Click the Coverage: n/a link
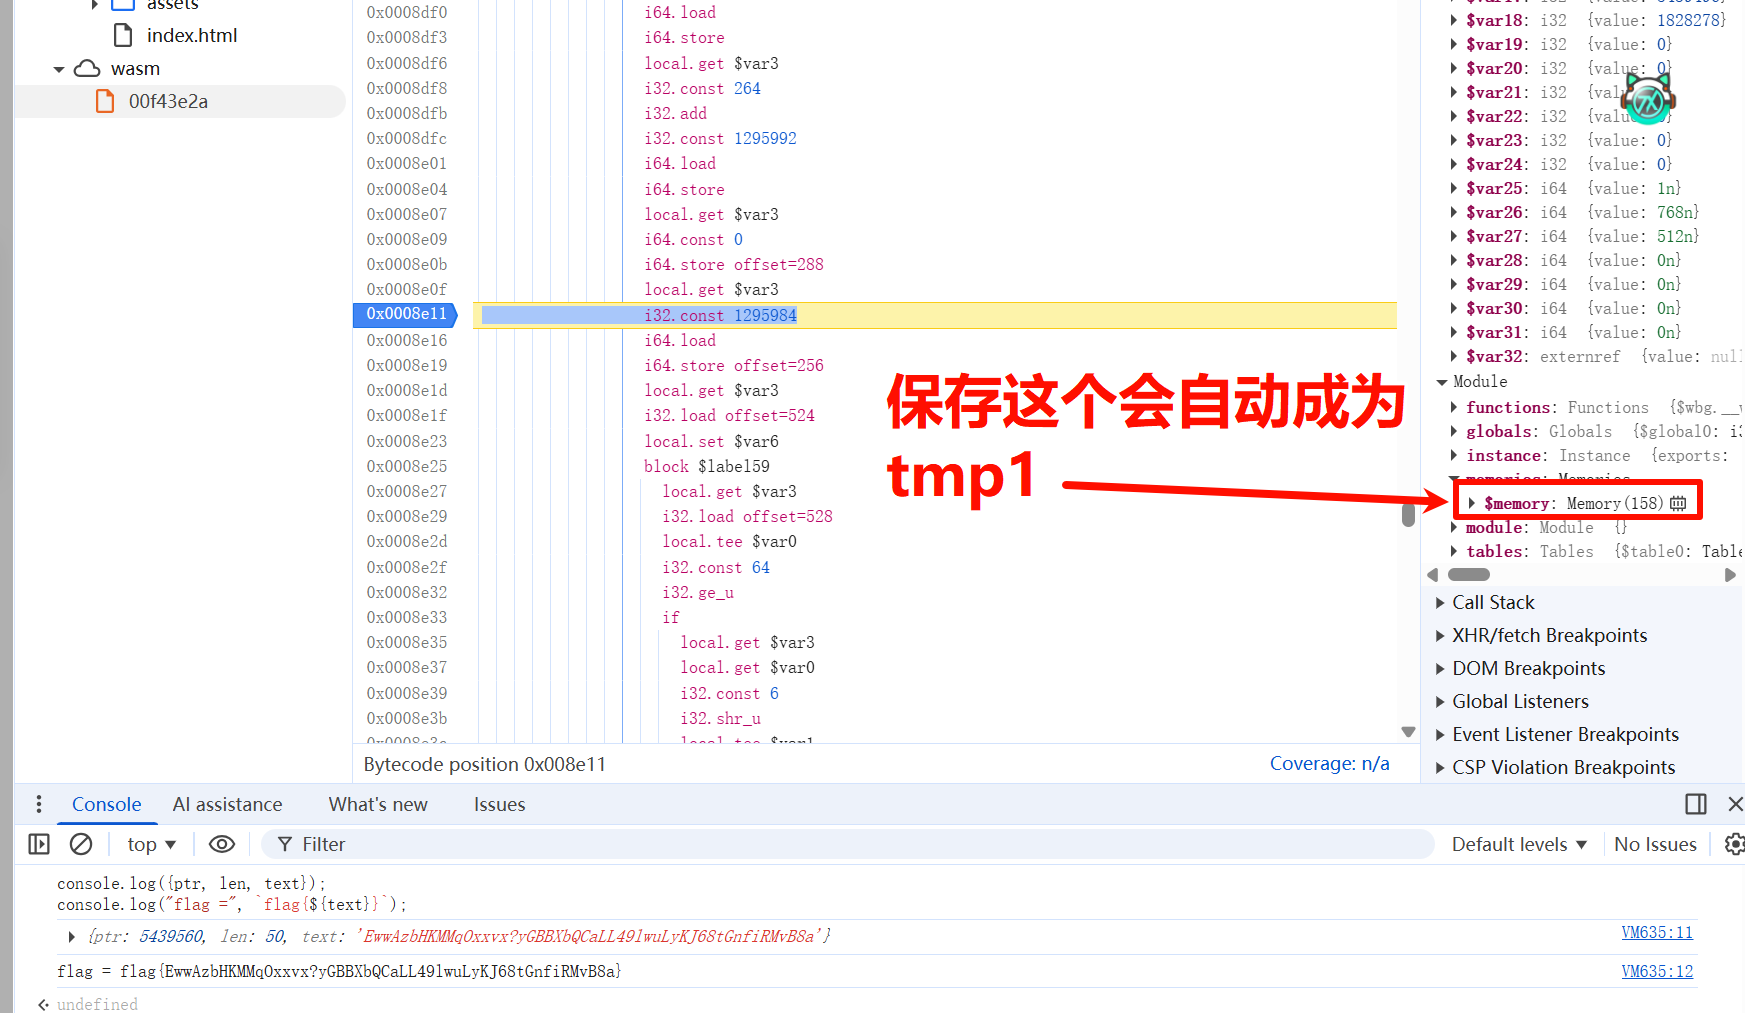The image size is (1745, 1013). 1329,763
